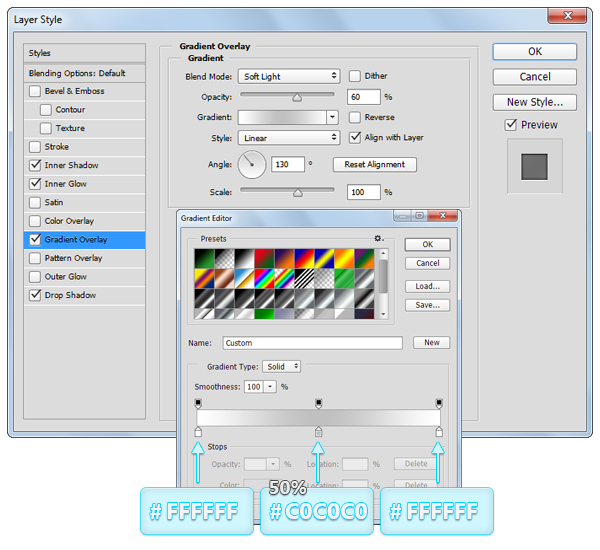Adjust the Opacity slider handle
600x550 pixels.
[297, 97]
